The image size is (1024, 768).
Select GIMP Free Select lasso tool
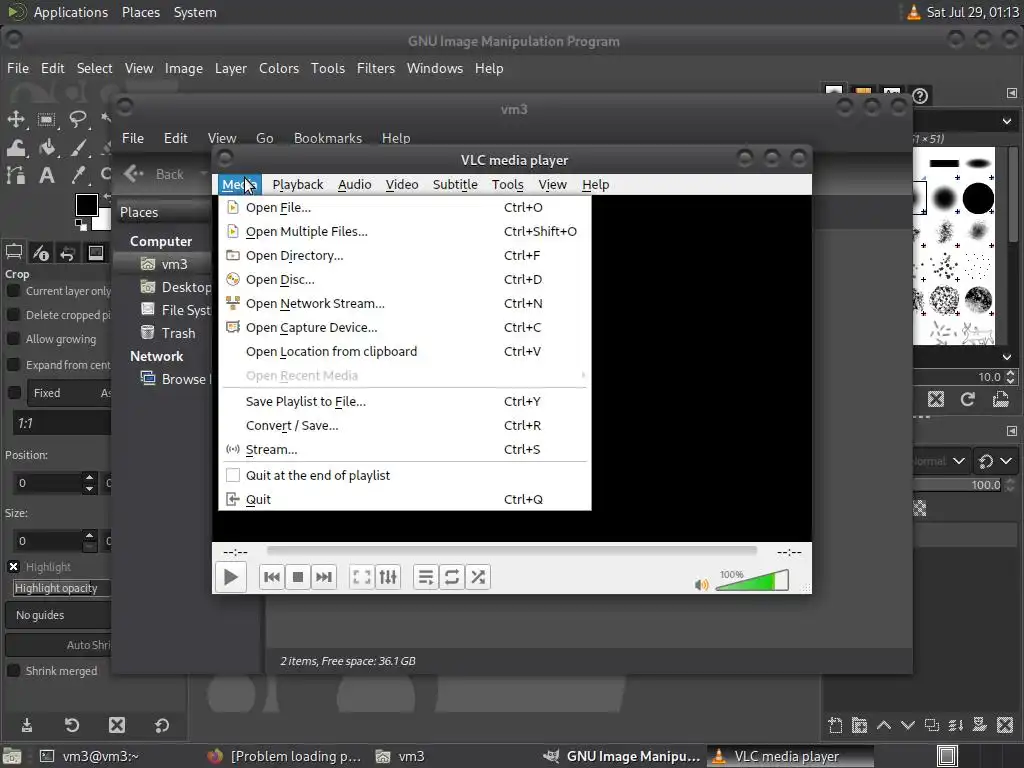click(78, 119)
